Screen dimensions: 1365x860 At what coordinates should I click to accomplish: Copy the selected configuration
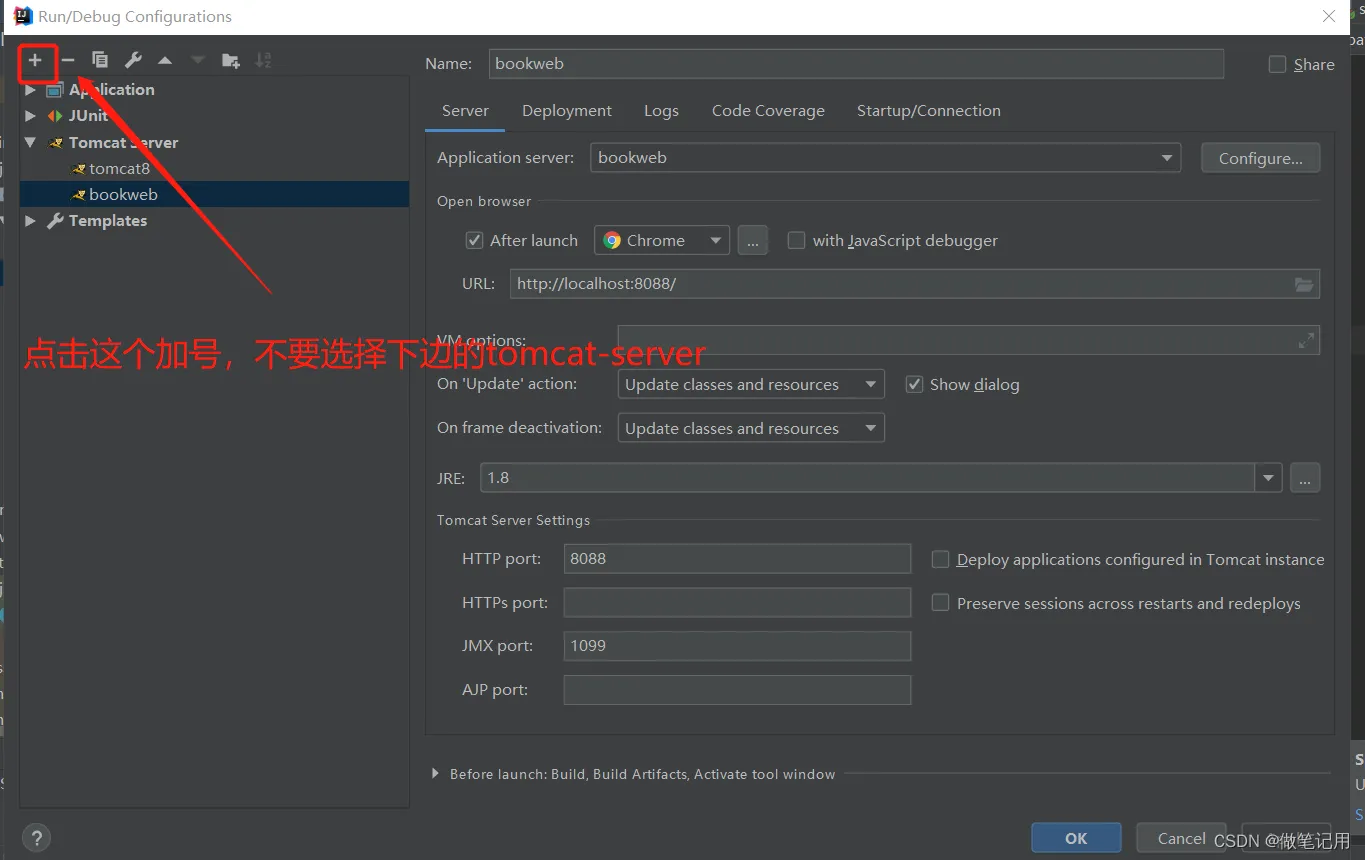[x=100, y=61]
